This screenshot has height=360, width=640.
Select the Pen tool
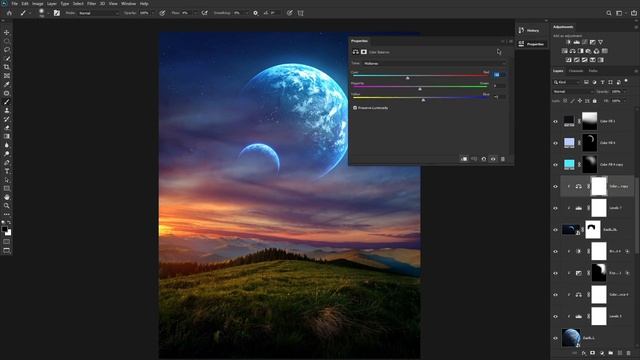(7, 162)
